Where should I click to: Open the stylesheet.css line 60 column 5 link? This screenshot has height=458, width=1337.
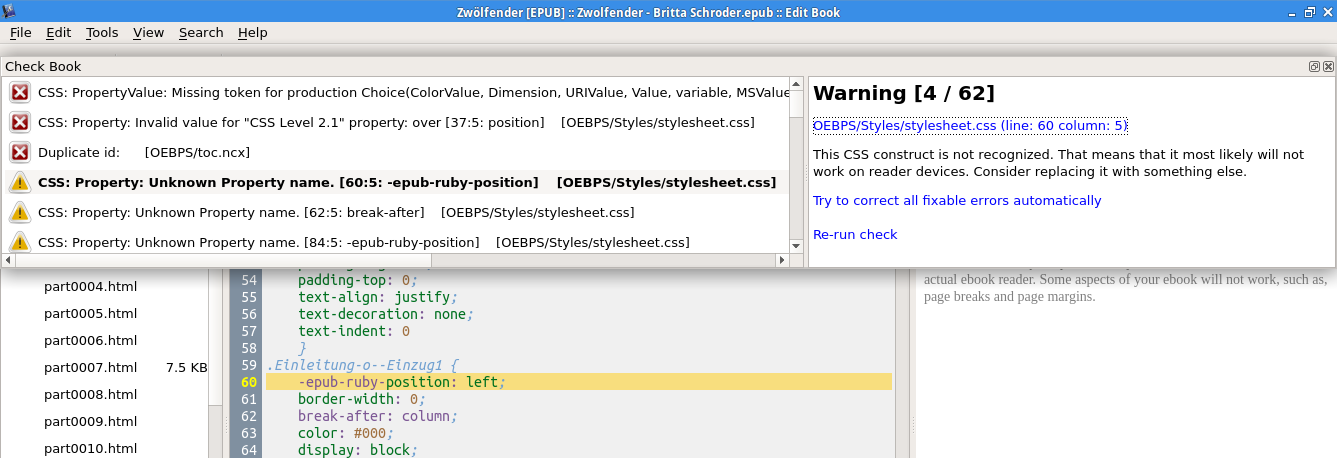coord(970,126)
